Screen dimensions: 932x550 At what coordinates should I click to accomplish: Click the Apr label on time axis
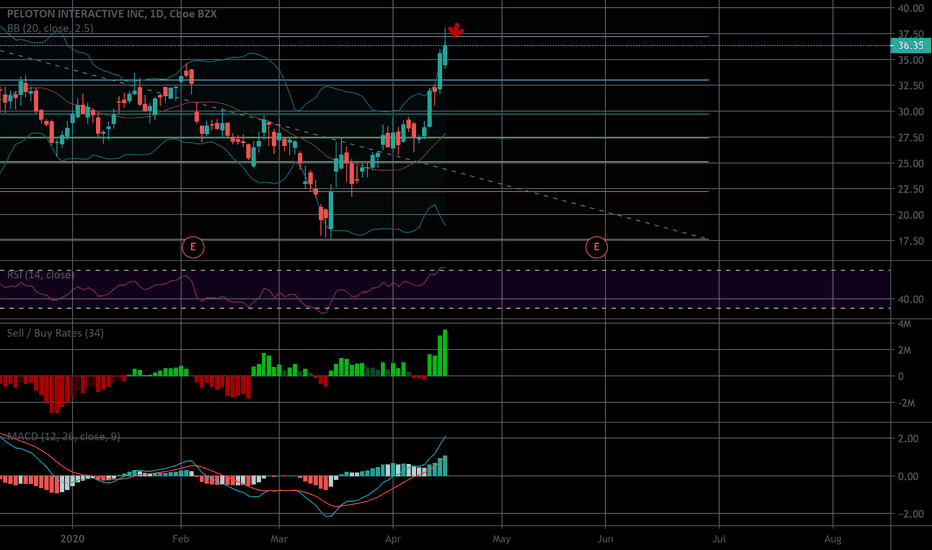click(393, 539)
